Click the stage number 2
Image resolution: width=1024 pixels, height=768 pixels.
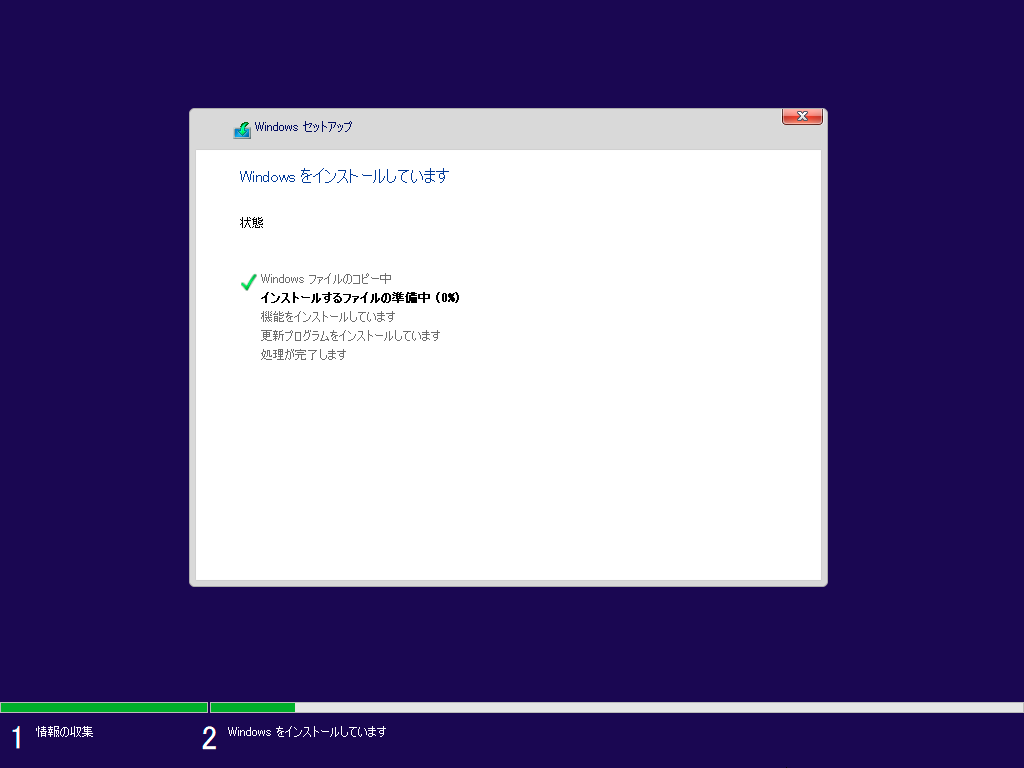pos(209,737)
